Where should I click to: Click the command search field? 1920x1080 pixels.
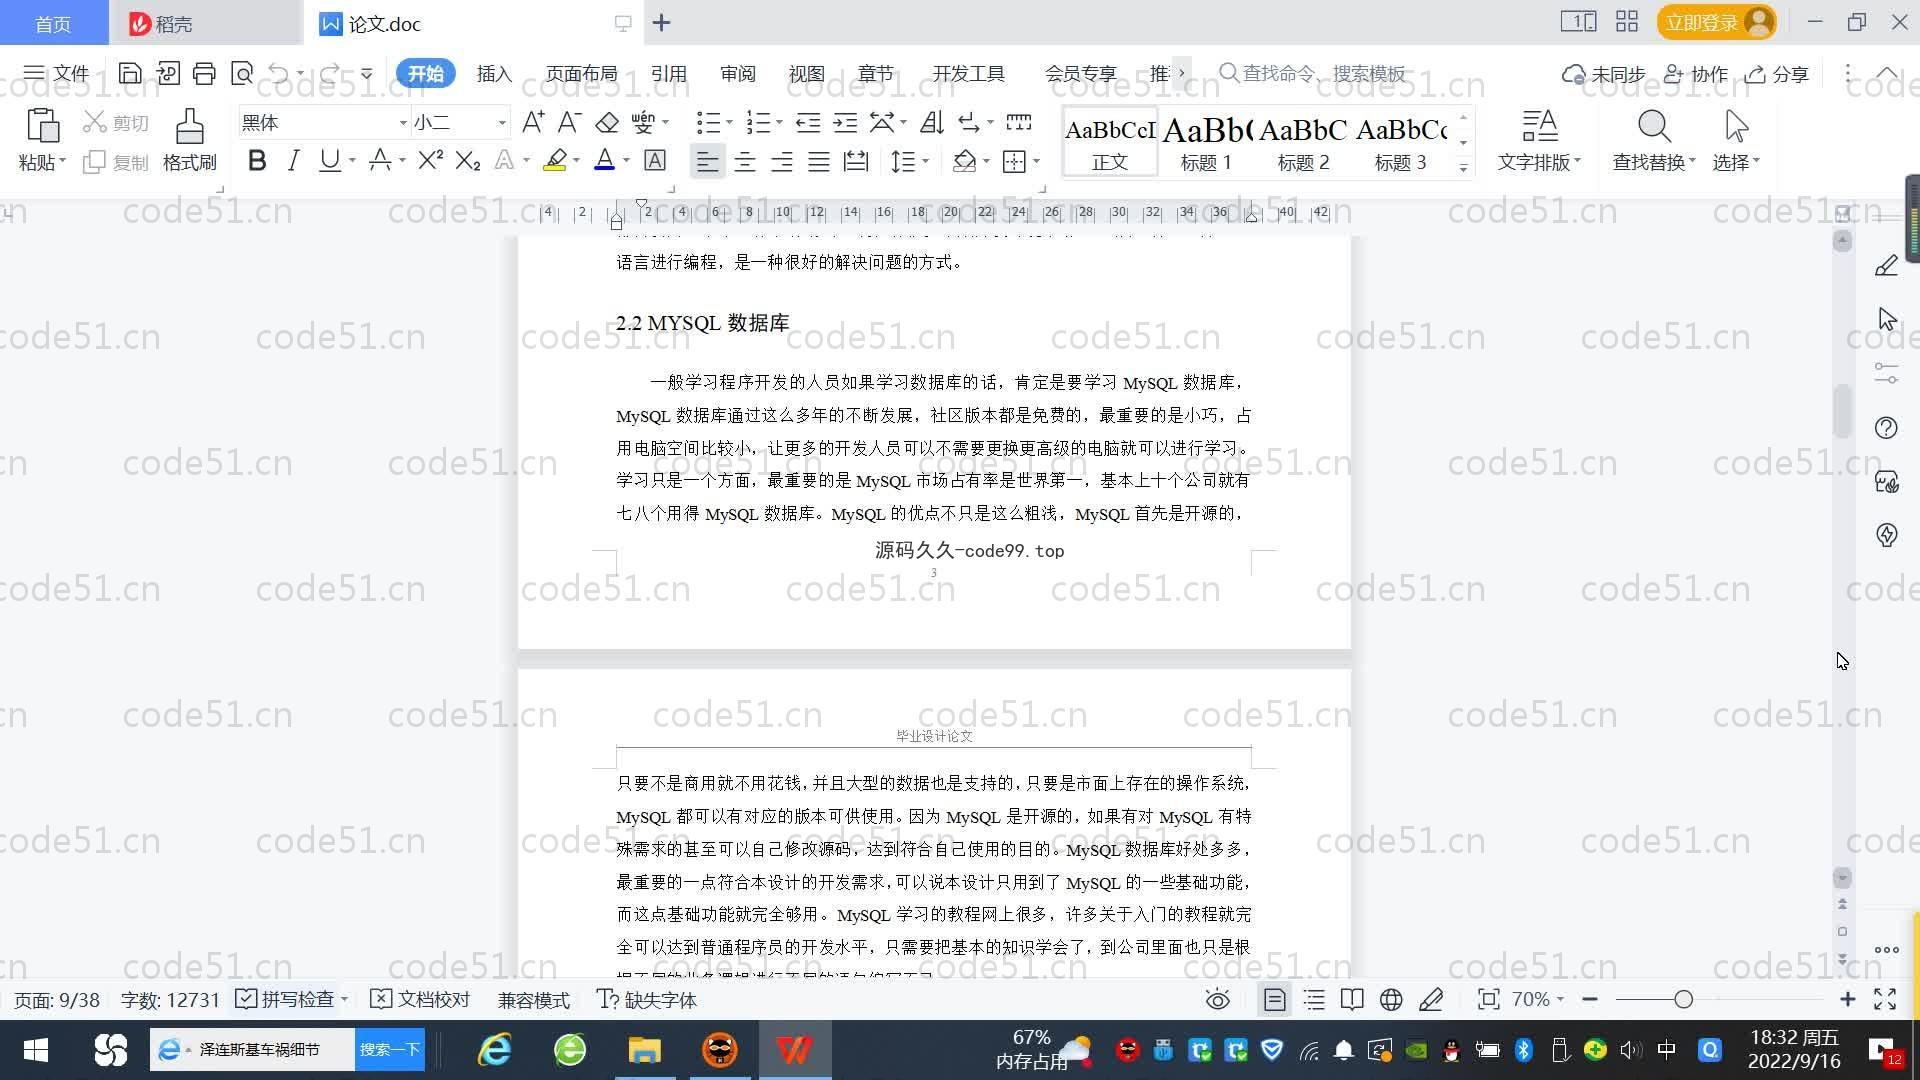1315,73
